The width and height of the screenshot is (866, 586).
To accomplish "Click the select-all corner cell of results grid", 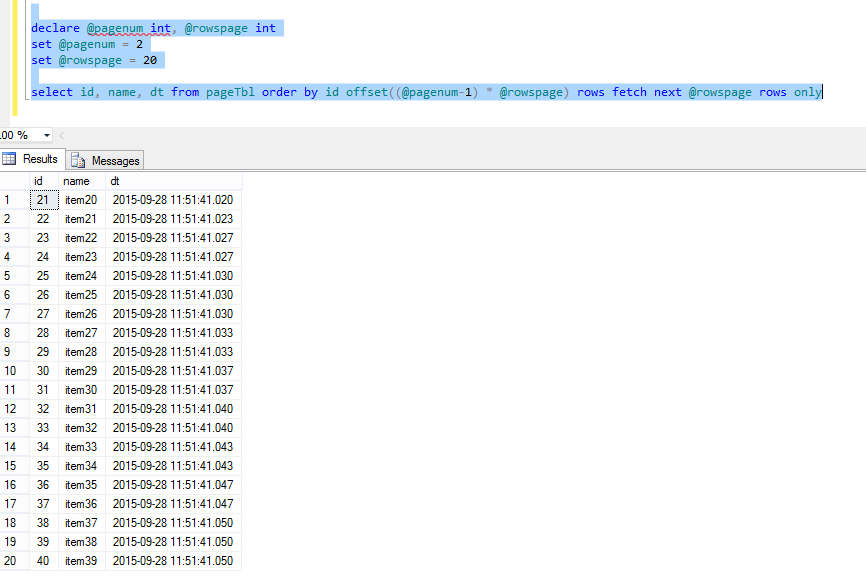I will tap(10, 181).
